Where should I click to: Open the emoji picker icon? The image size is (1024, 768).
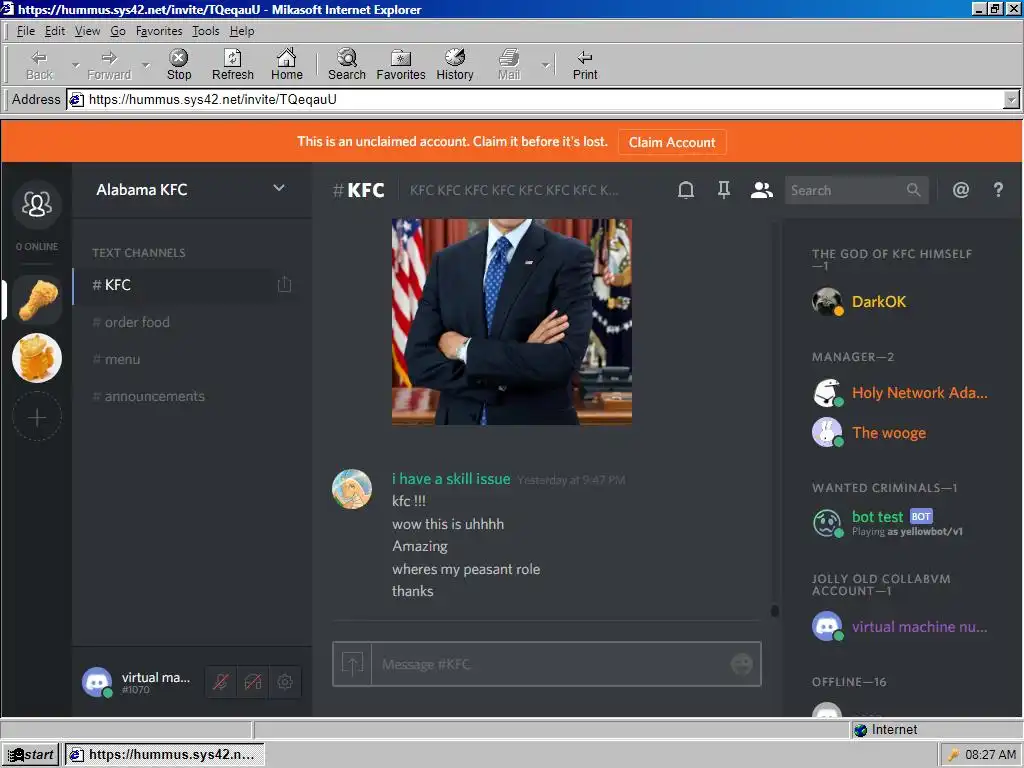(741, 665)
